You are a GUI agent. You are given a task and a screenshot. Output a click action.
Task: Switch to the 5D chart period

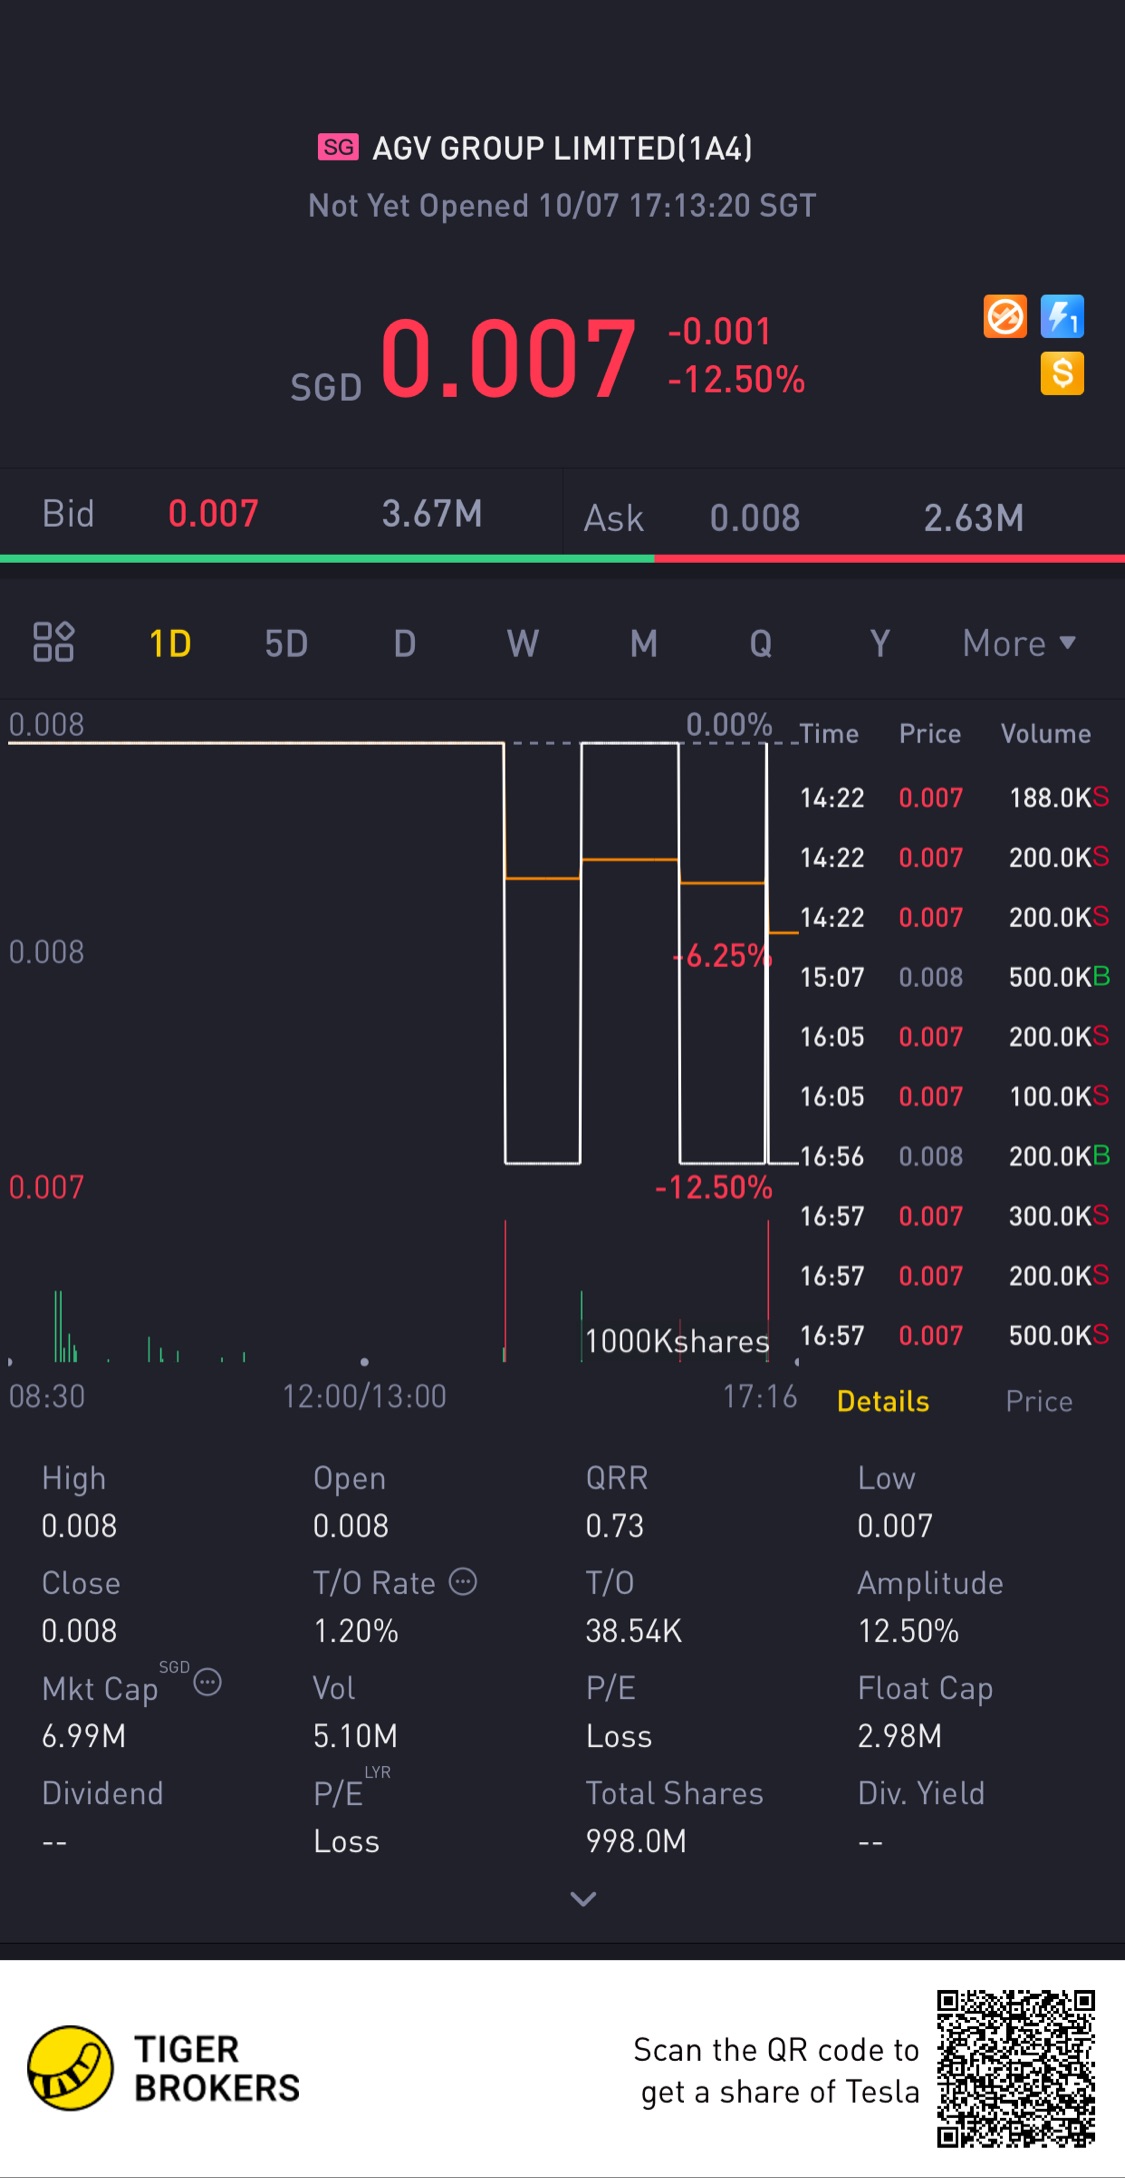(x=286, y=643)
